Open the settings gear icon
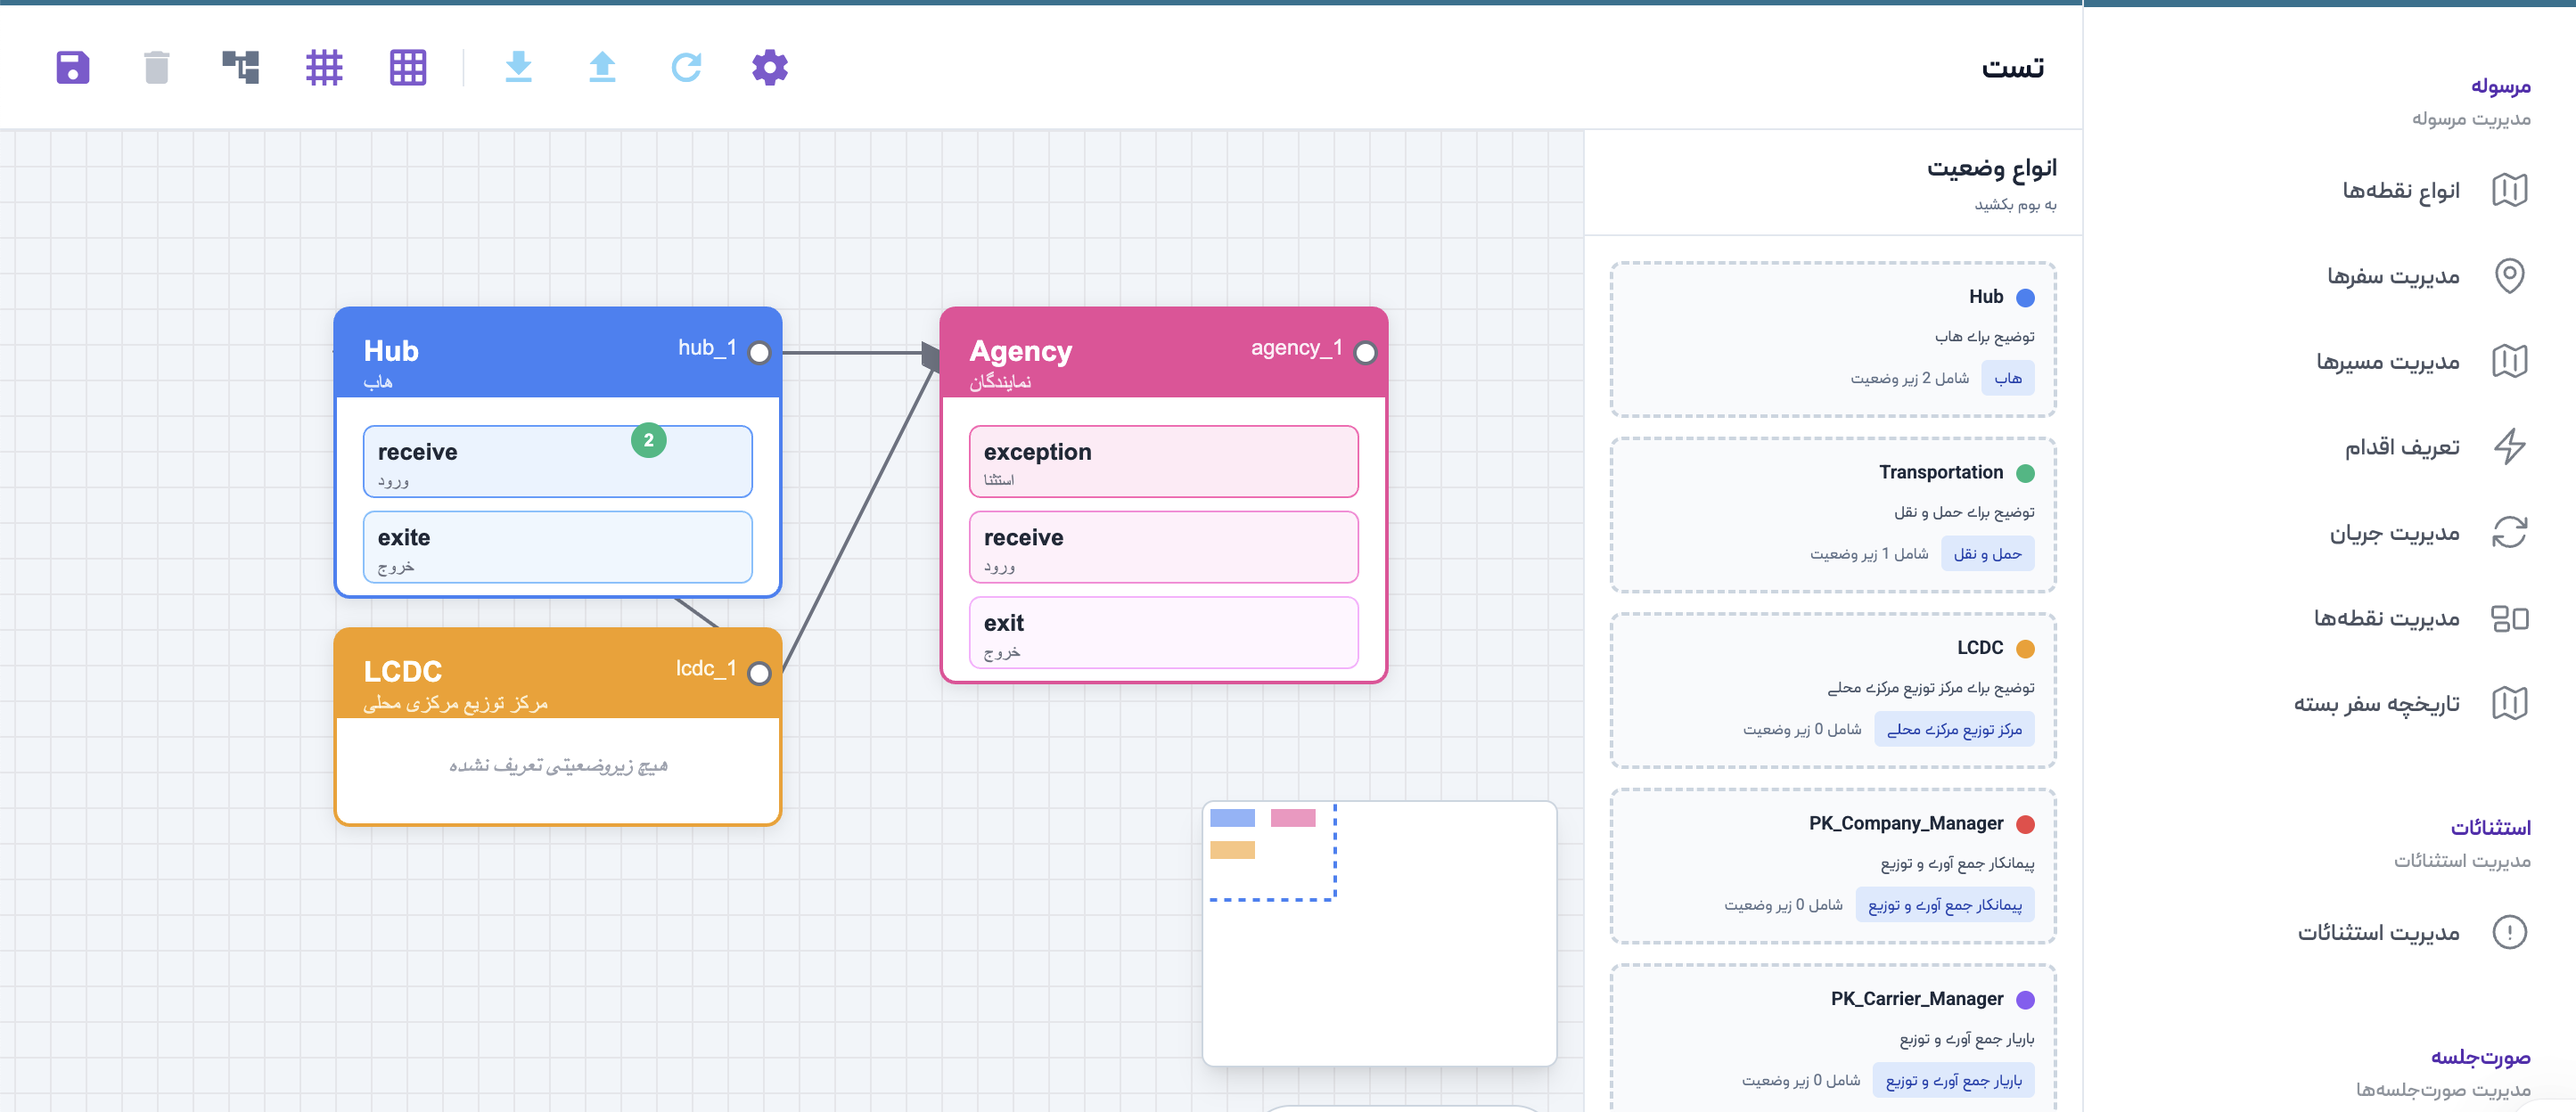Viewport: 2576px width, 1112px height. tap(769, 67)
